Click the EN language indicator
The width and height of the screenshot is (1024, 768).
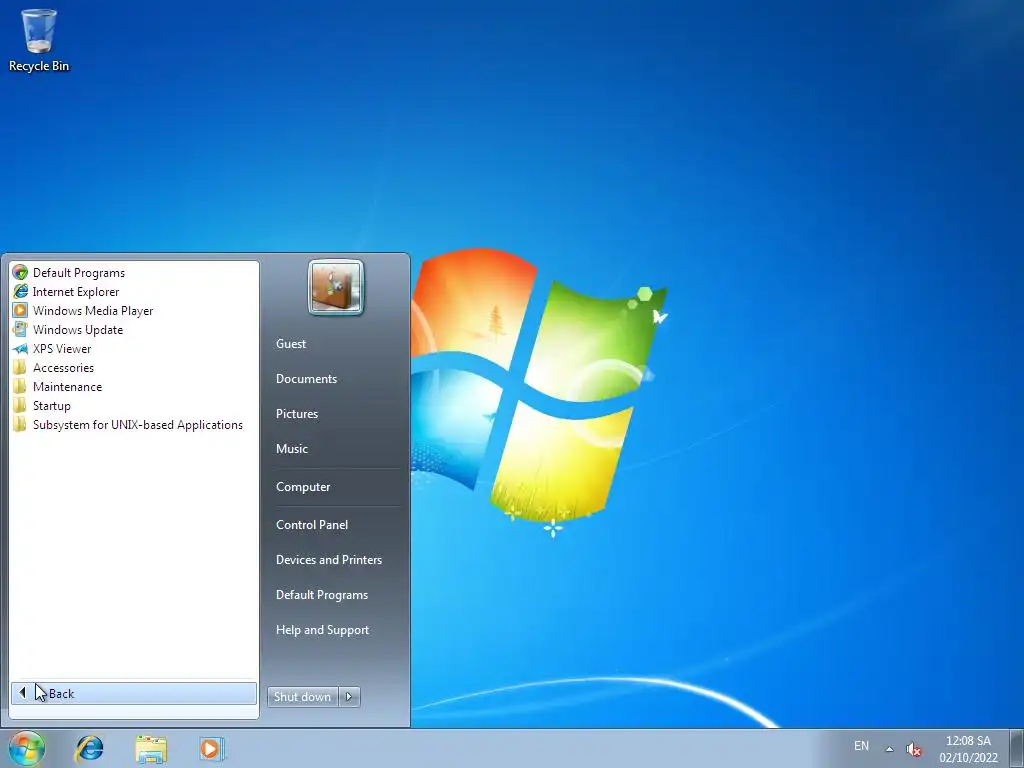pyautogui.click(x=861, y=745)
